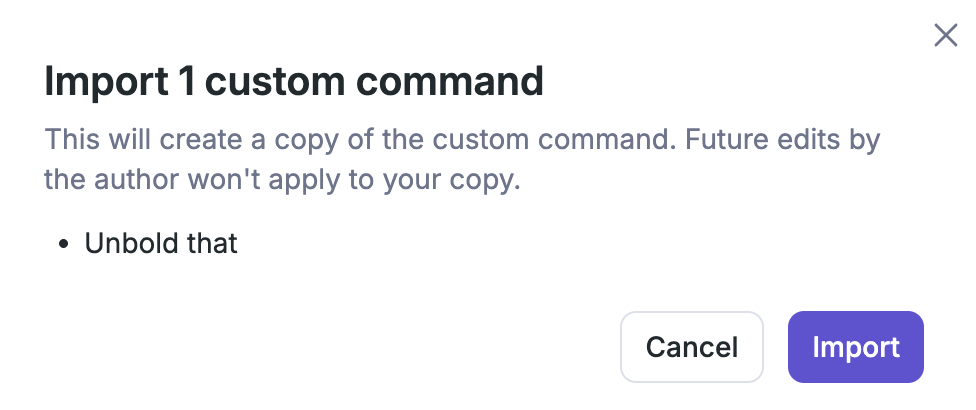Click the white-outlined Cancel button
This screenshot has width=976, height=410.
tap(692, 347)
